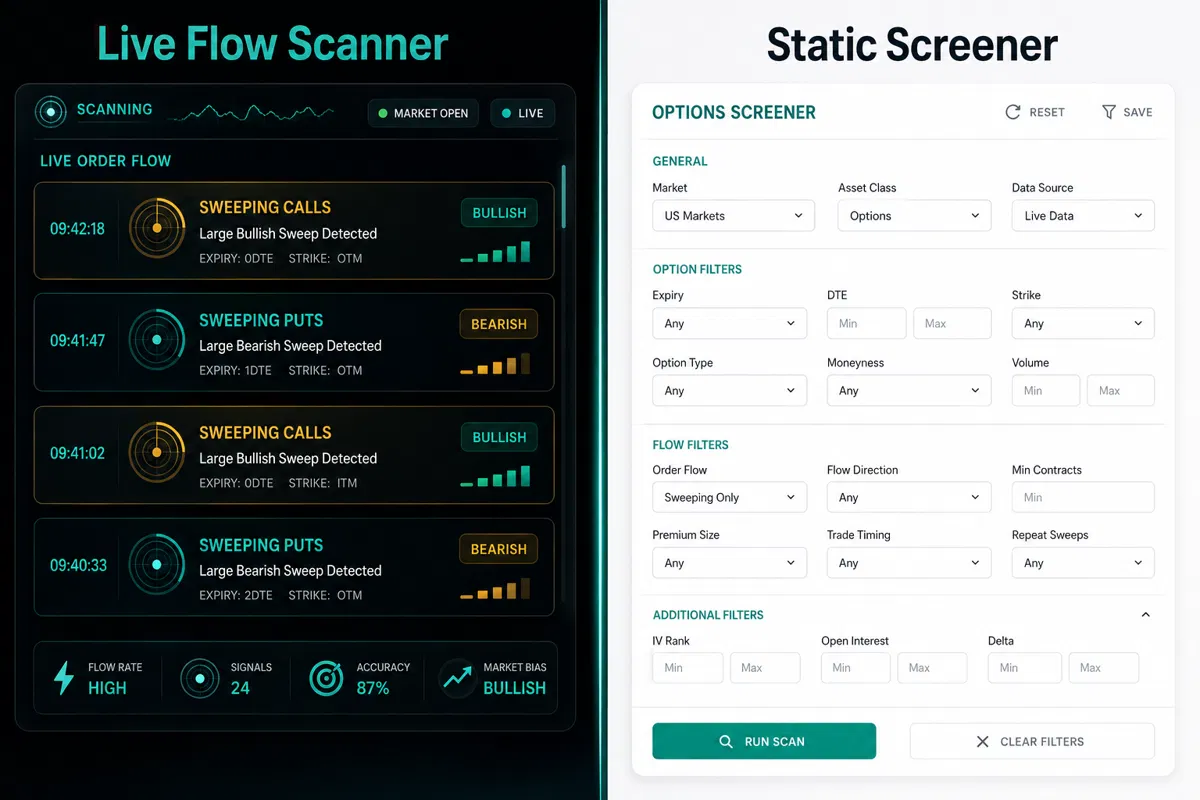Click the live order flow scrollbar thumb

coord(564,196)
